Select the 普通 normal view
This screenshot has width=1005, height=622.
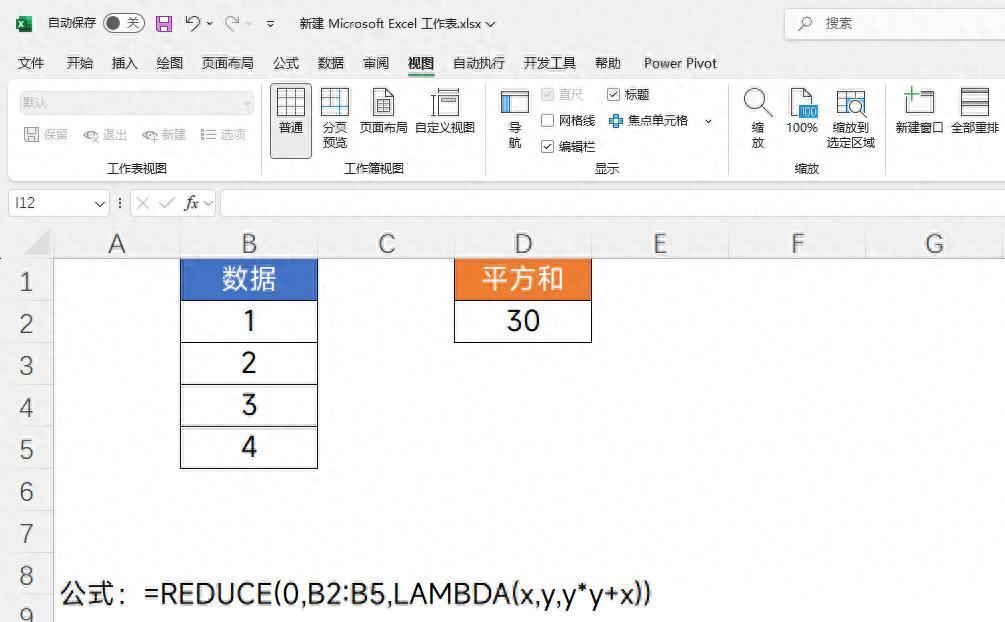point(291,120)
